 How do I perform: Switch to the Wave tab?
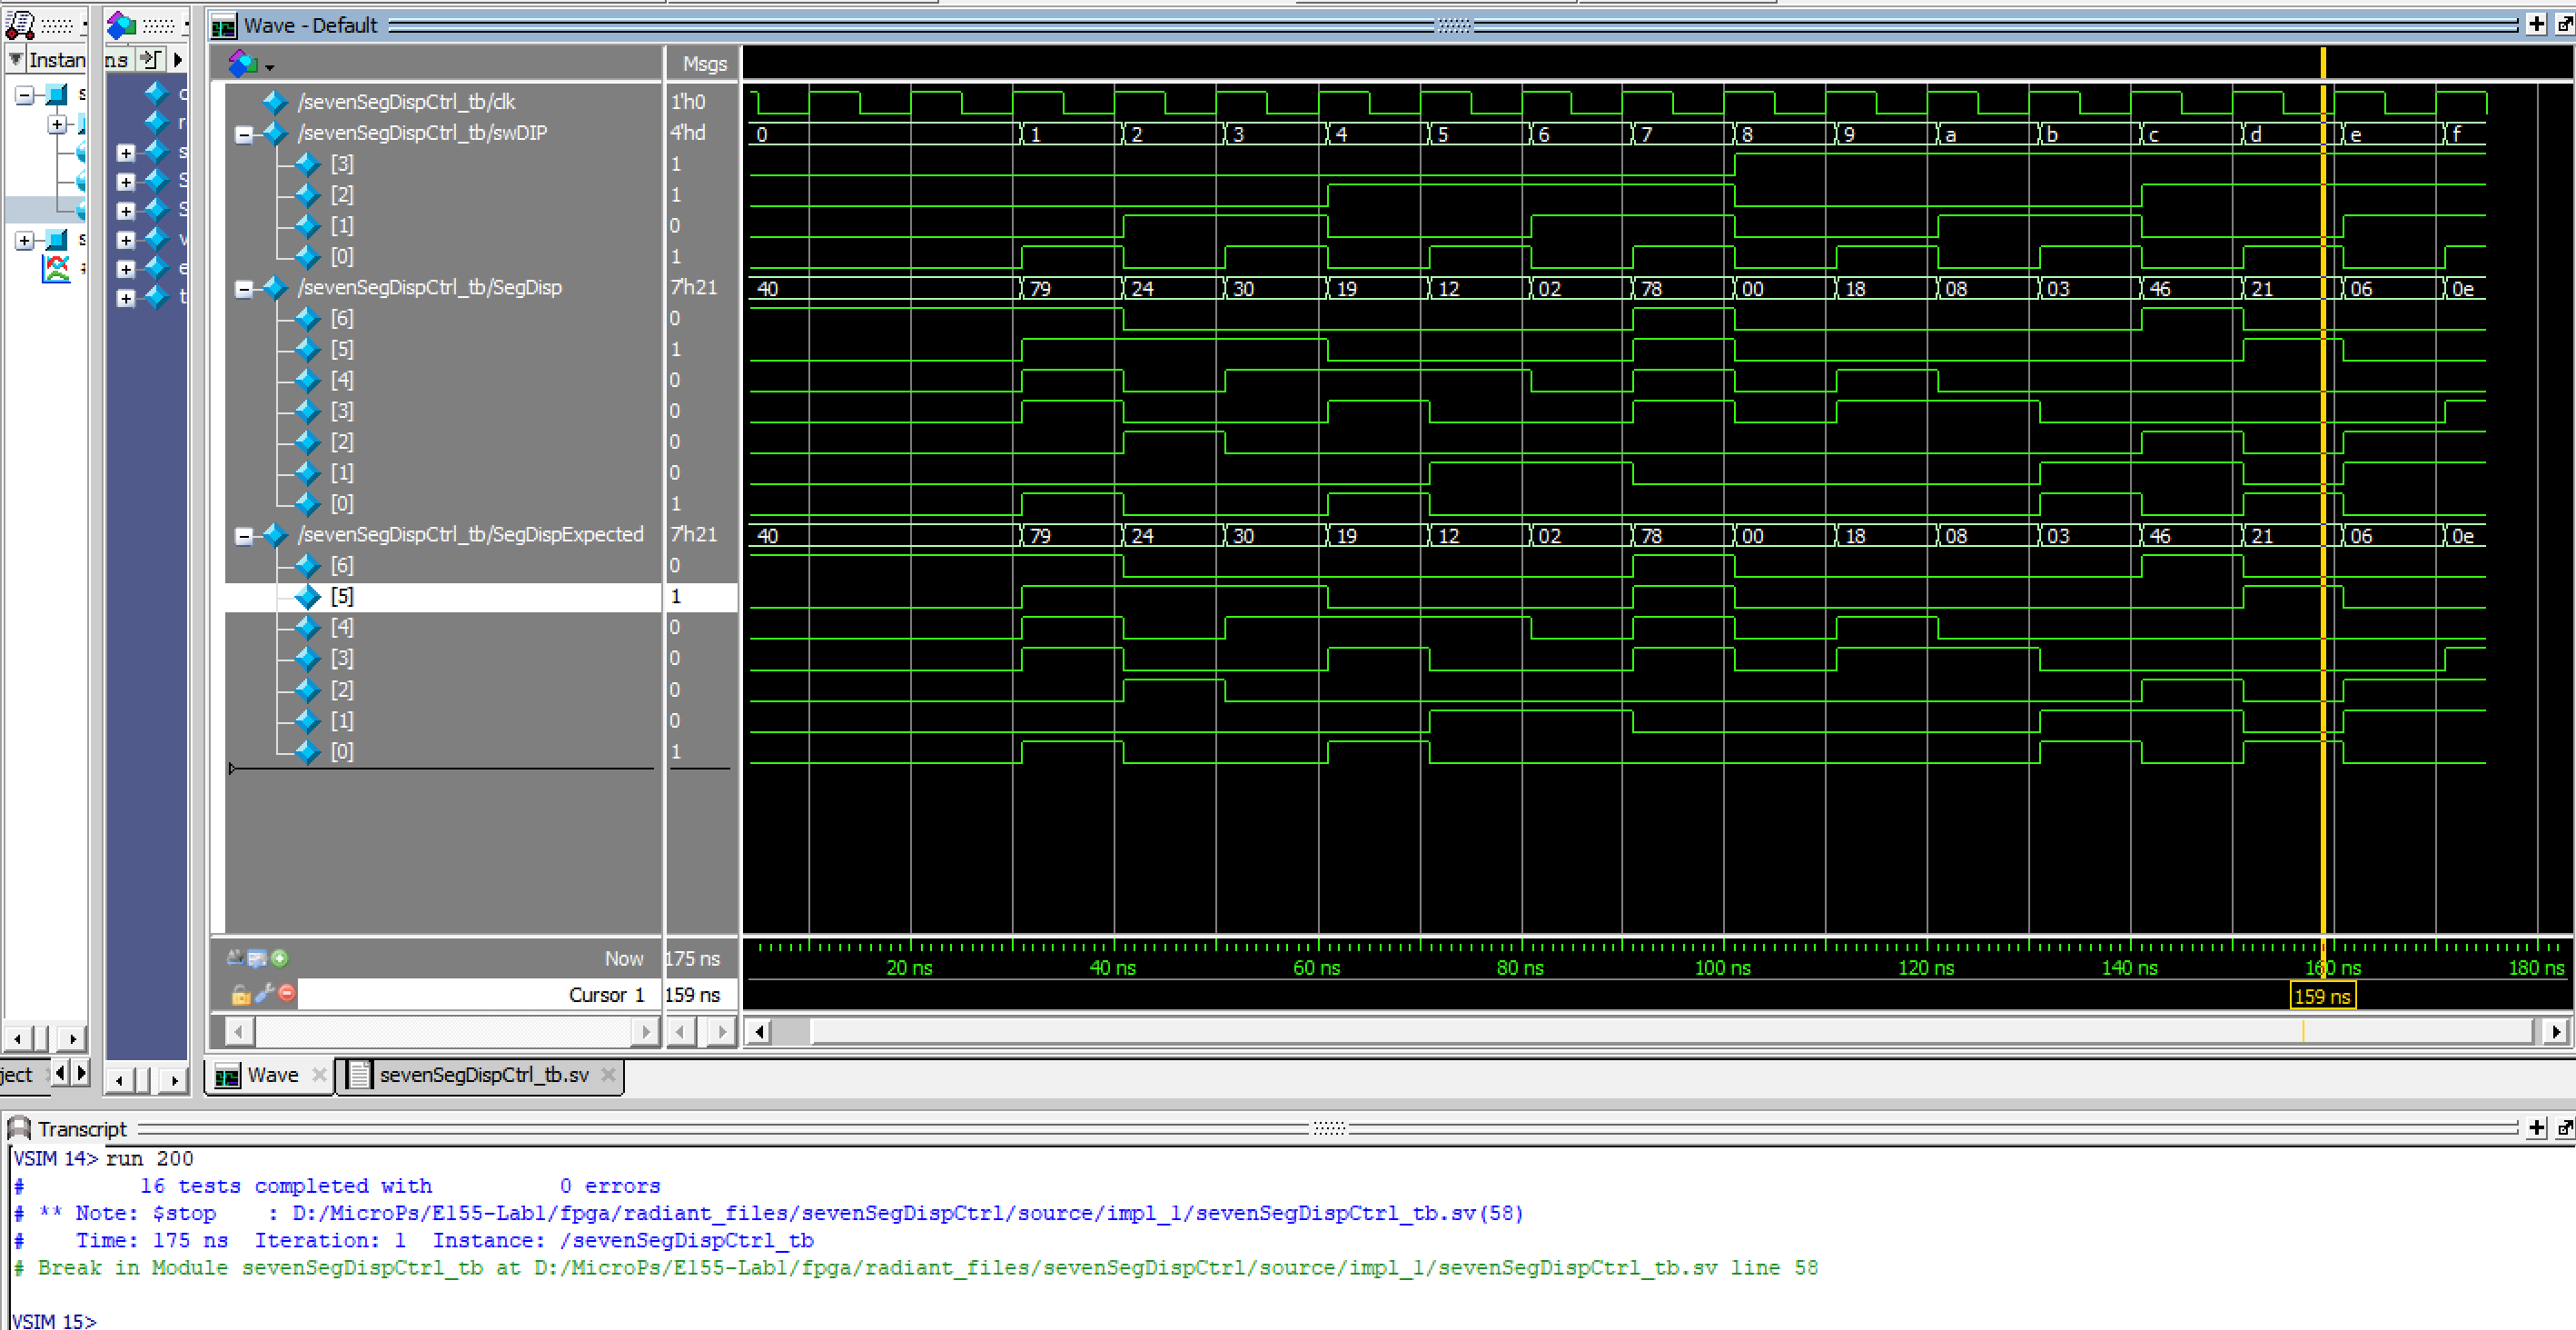272,1075
